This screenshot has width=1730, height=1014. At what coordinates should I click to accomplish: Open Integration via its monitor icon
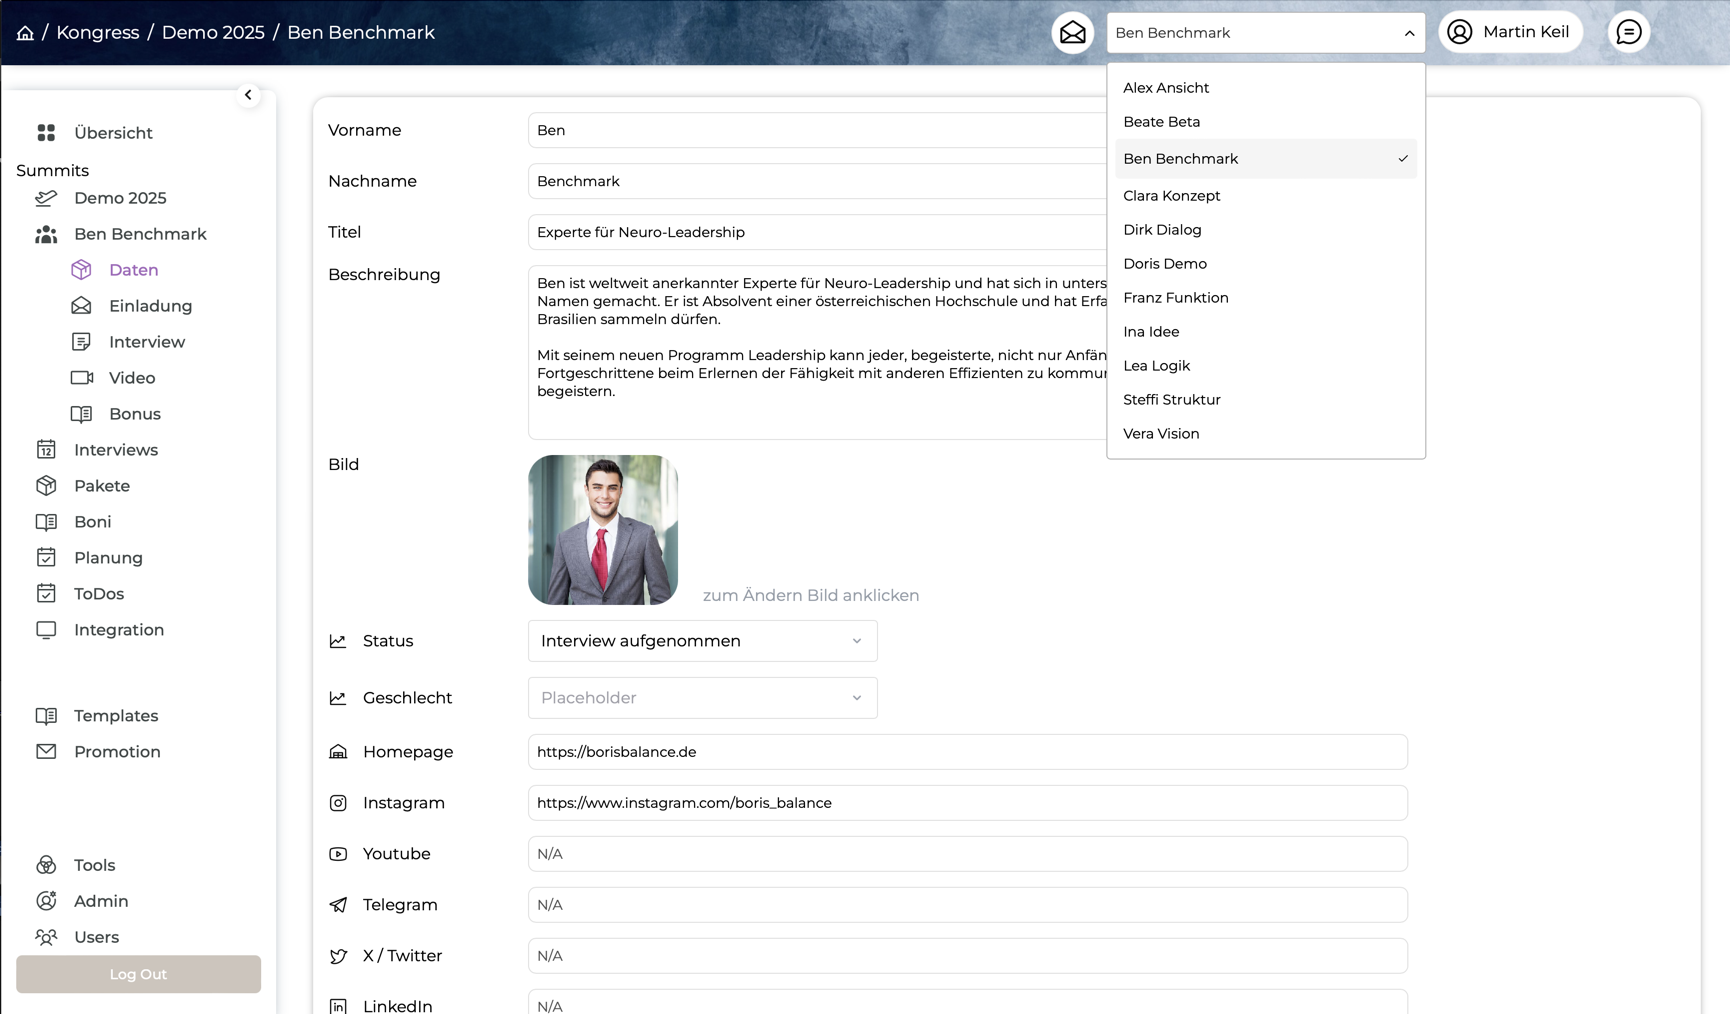pyautogui.click(x=46, y=630)
